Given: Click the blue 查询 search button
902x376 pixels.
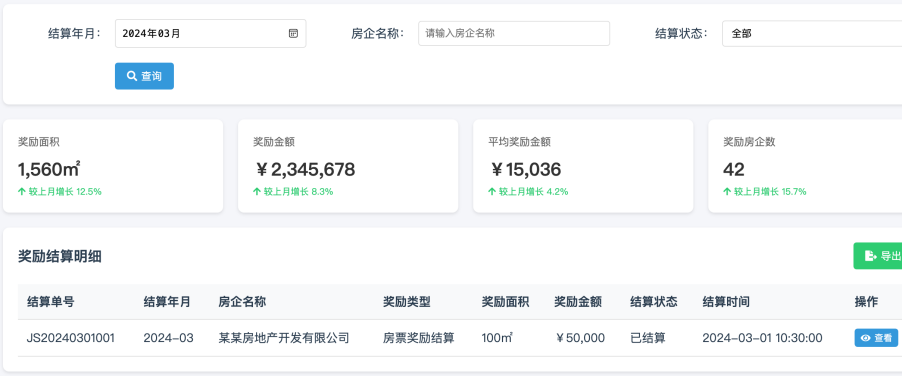Looking at the screenshot, I should tap(144, 76).
